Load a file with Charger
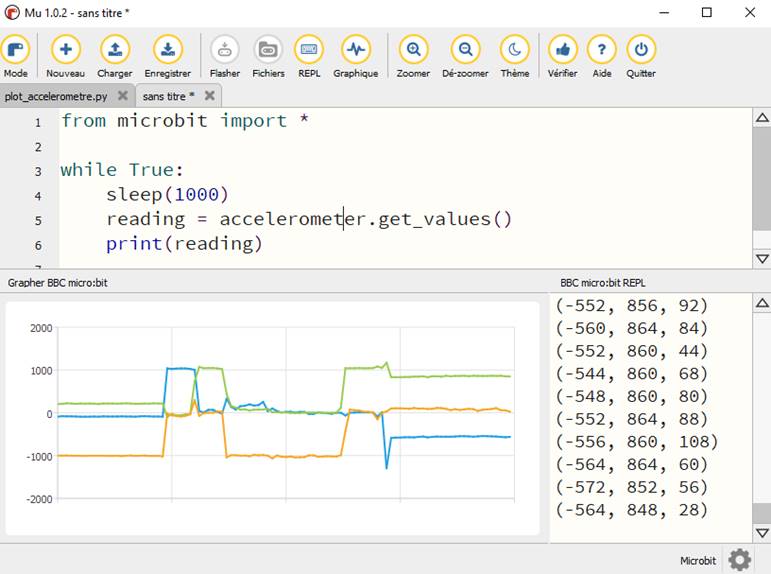 click(115, 57)
